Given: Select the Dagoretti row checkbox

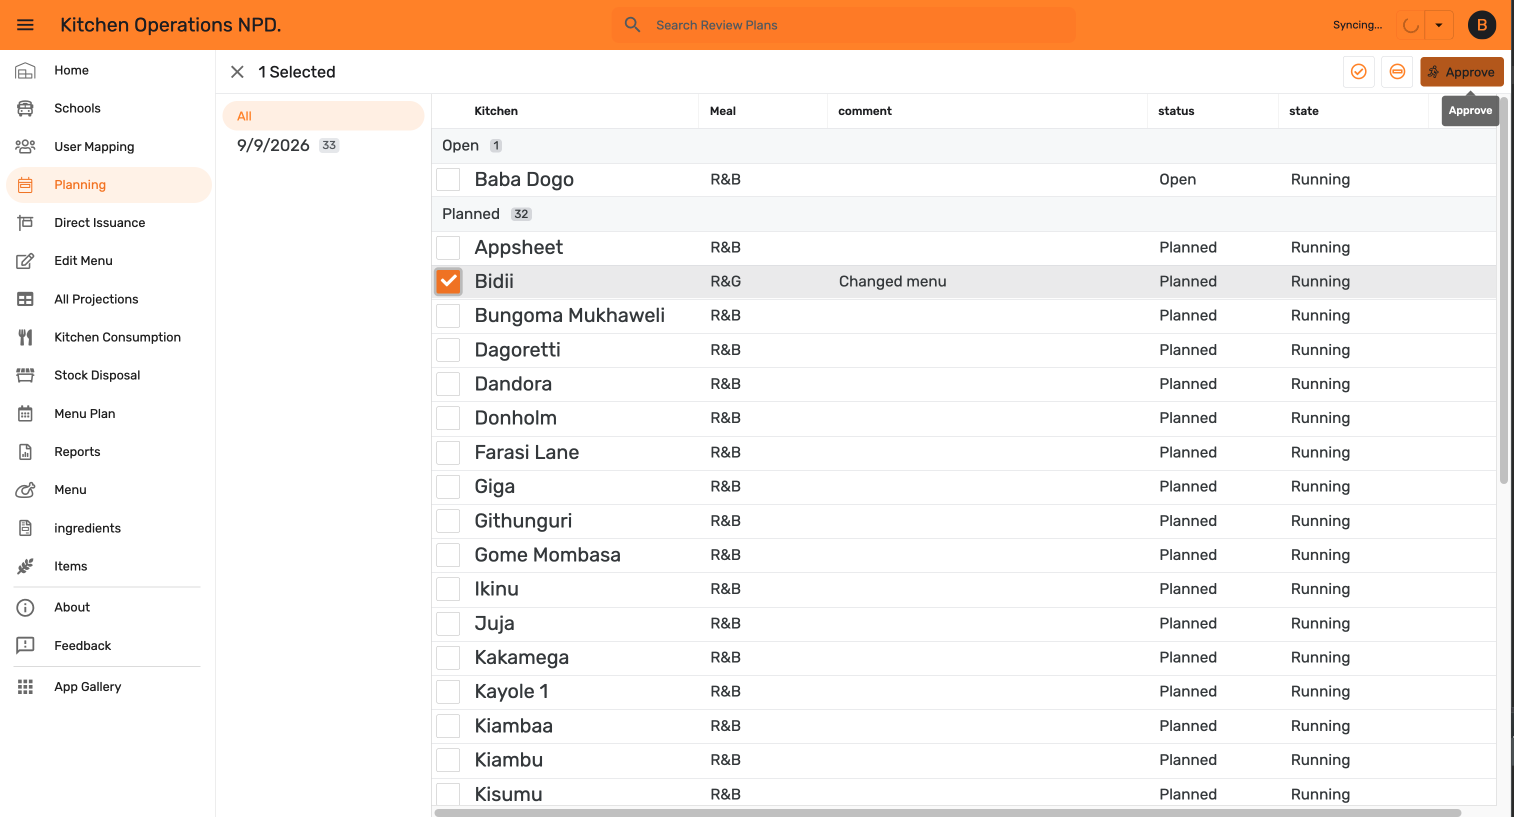Looking at the screenshot, I should pos(448,350).
